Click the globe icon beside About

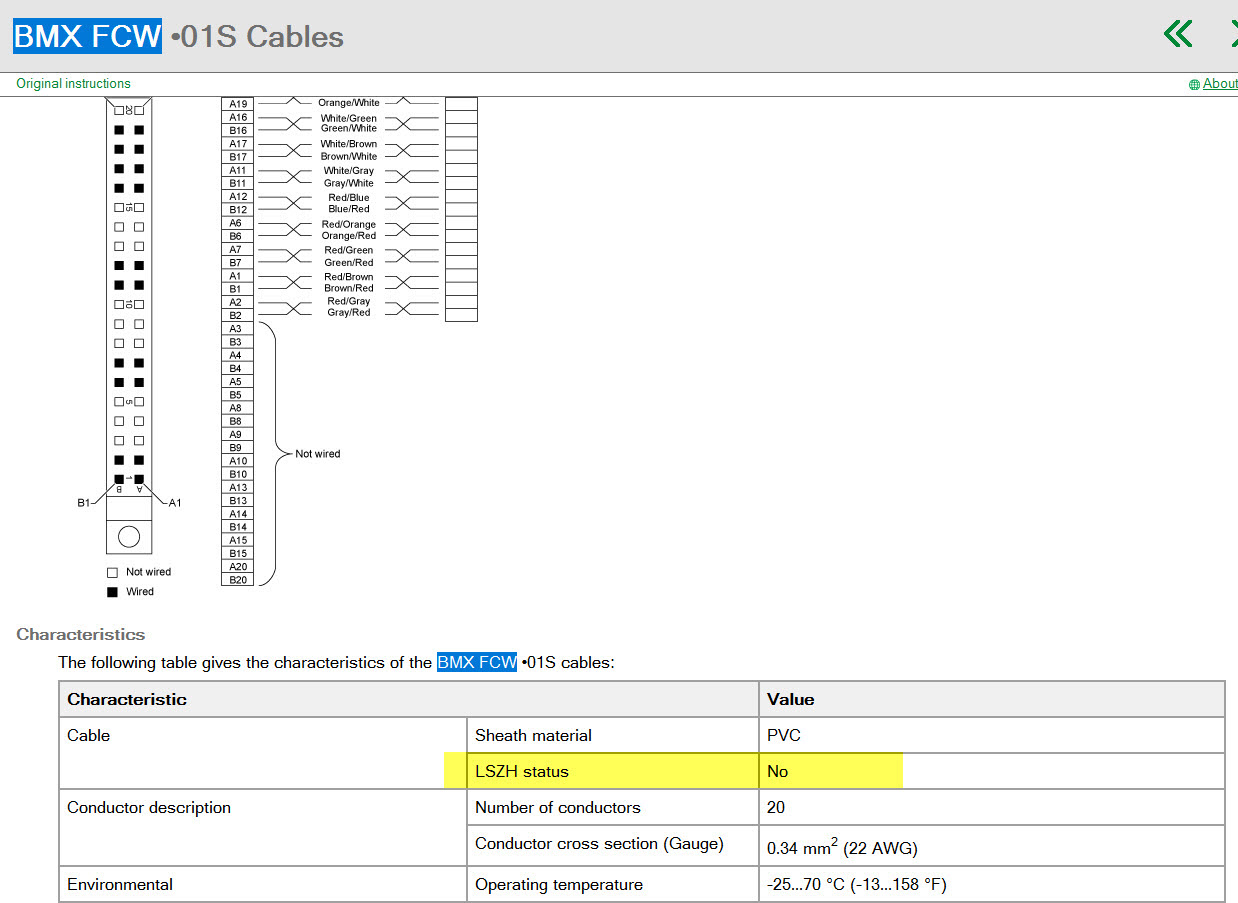1194,85
